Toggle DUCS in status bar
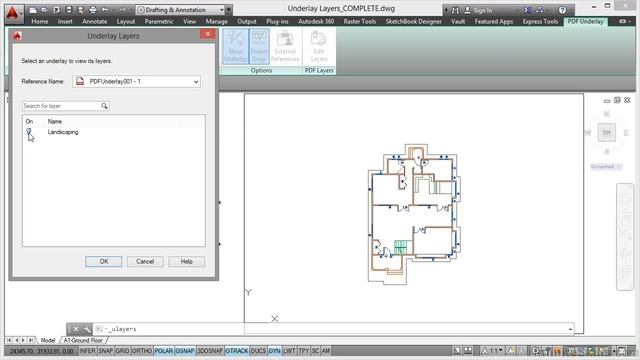This screenshot has width=640, height=360. (x=258, y=351)
